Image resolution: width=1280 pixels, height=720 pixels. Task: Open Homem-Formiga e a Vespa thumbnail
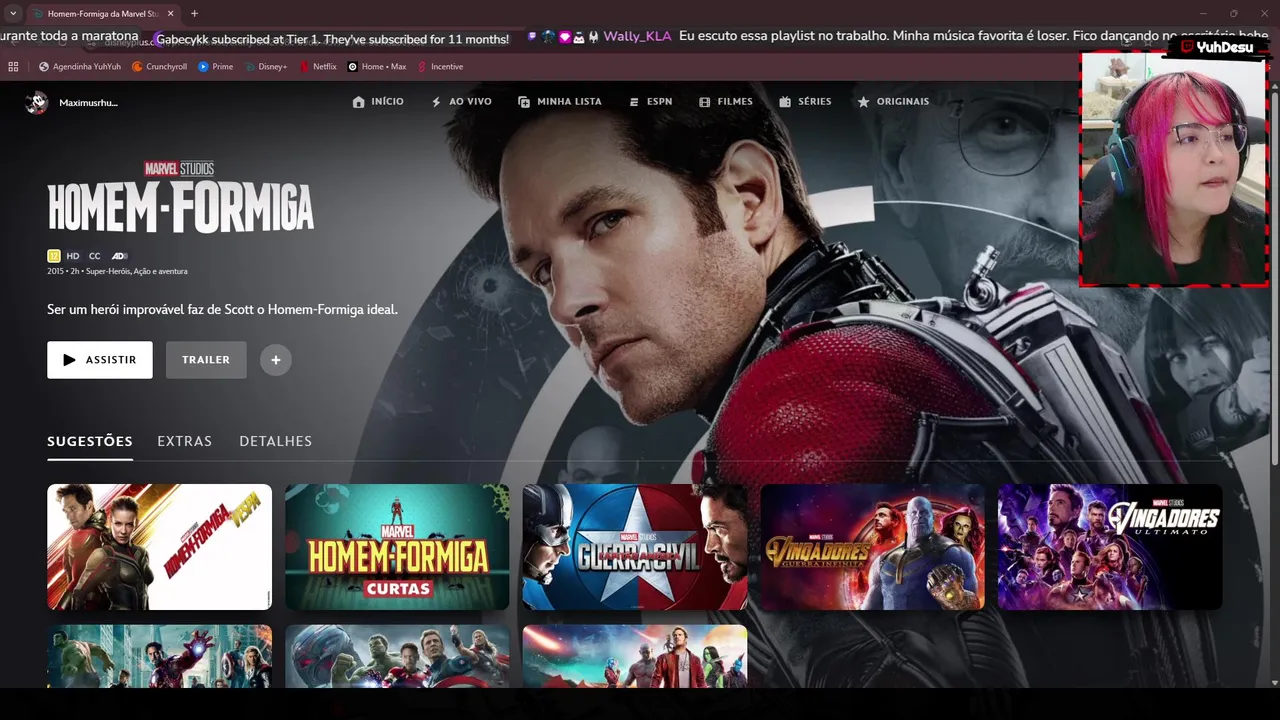[x=160, y=547]
